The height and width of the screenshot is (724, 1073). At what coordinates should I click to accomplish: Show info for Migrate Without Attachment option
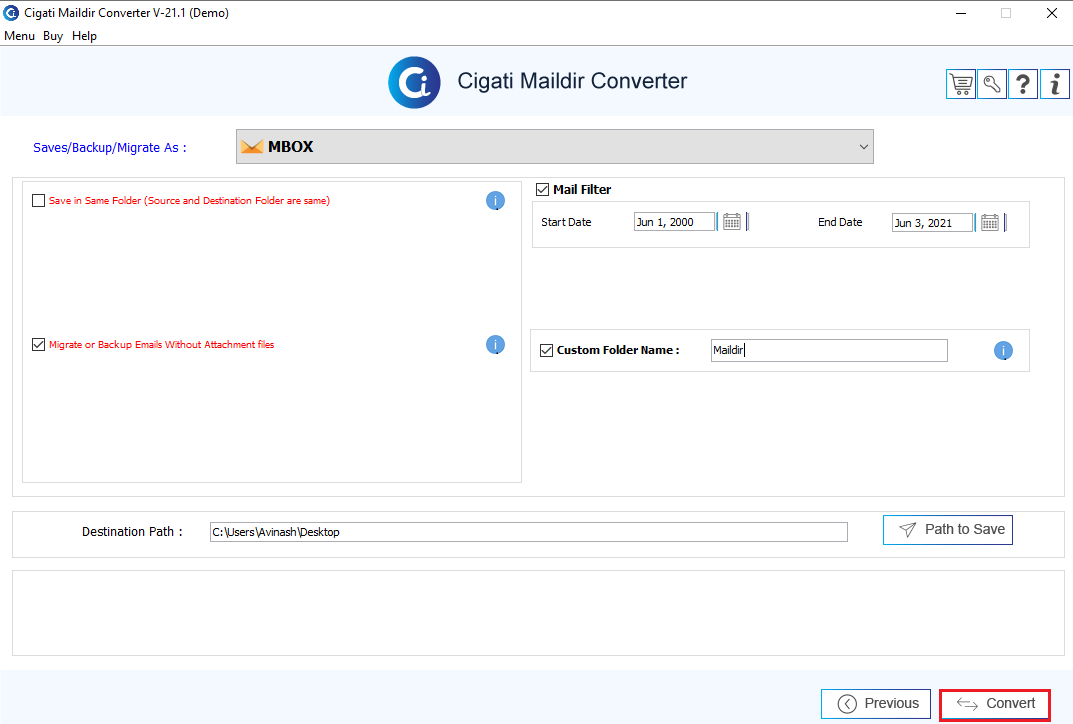pos(495,344)
